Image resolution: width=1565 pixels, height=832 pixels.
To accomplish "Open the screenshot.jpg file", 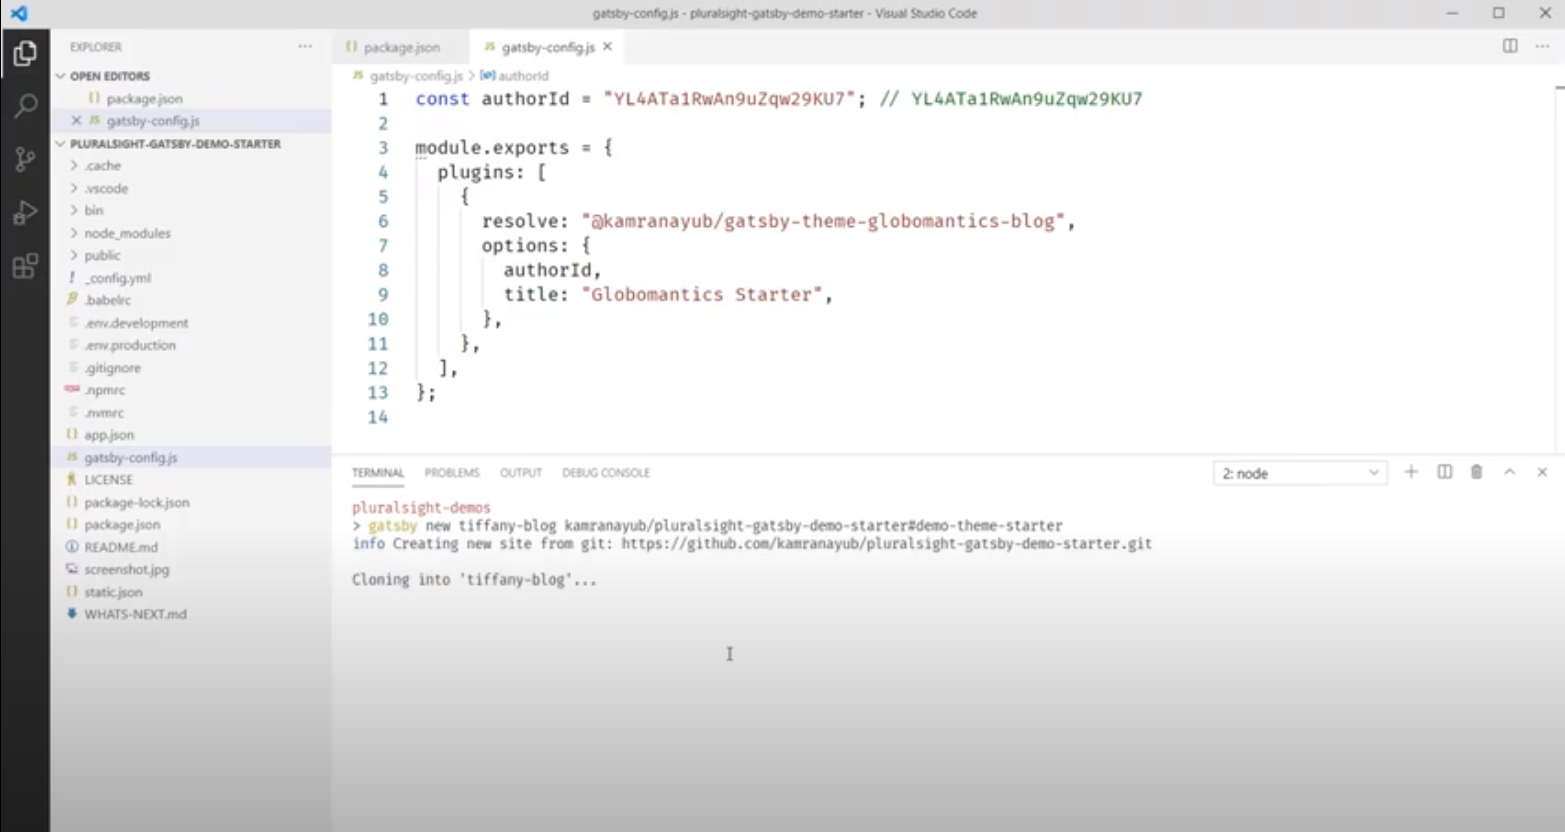I will (x=126, y=569).
